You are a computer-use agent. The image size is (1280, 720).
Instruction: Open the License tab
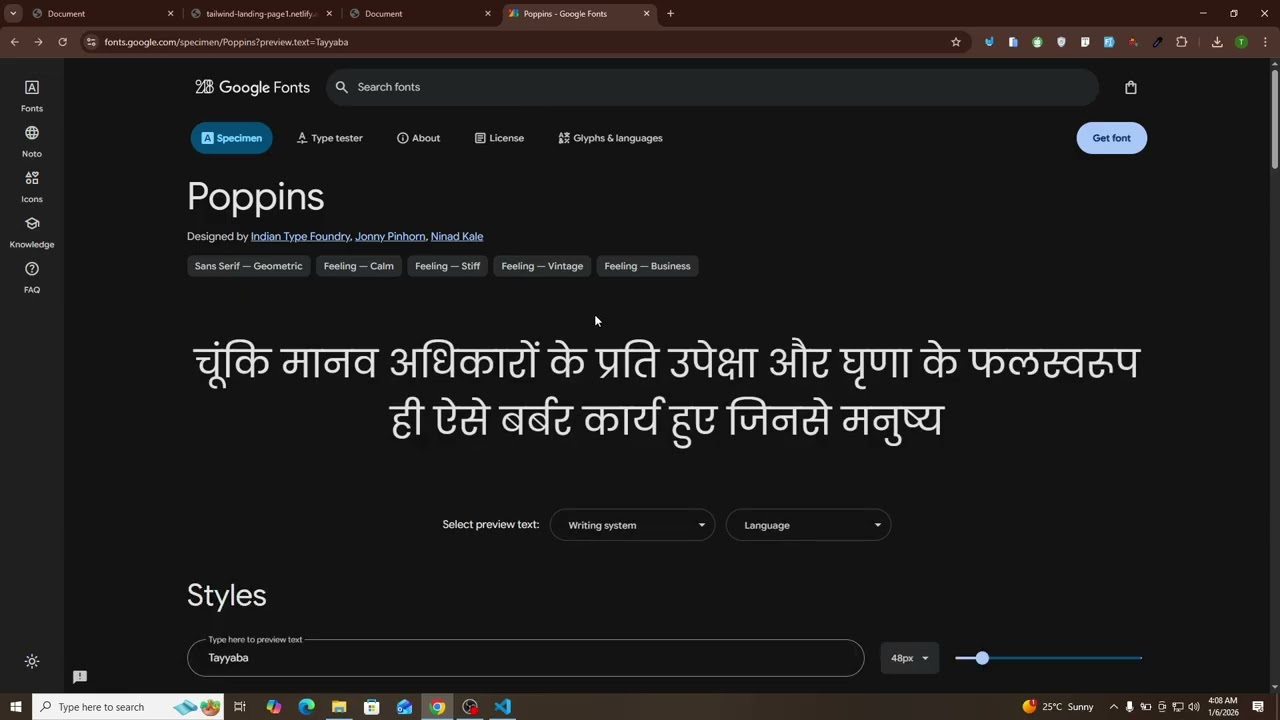[499, 138]
